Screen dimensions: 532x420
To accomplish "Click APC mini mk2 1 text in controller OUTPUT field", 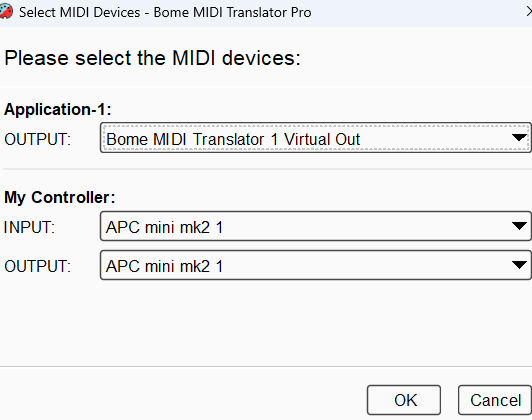I will tap(165, 266).
